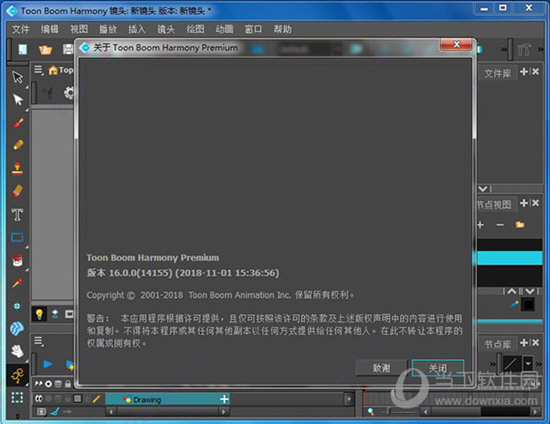Open the 视图 menu
Image resolution: width=550 pixels, height=424 pixels.
[x=79, y=29]
